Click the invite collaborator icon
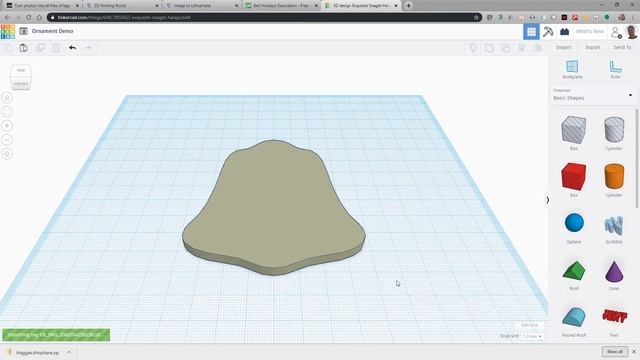This screenshot has height=360, width=640. (616, 32)
